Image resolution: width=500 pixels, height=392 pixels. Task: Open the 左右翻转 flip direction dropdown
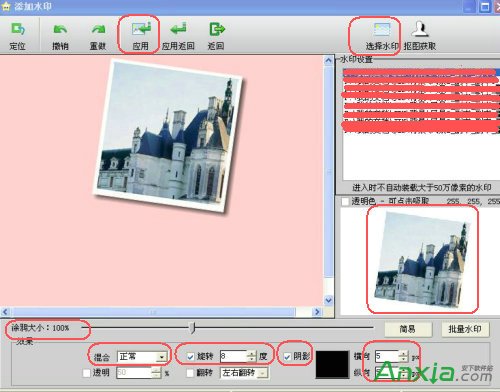[263, 373]
